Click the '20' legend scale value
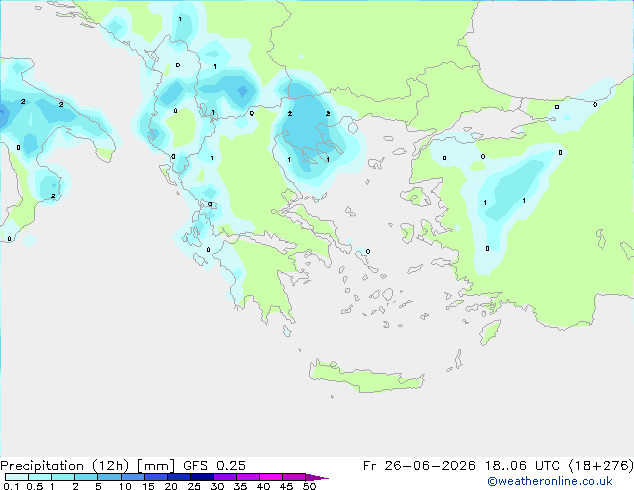 click(x=171, y=486)
